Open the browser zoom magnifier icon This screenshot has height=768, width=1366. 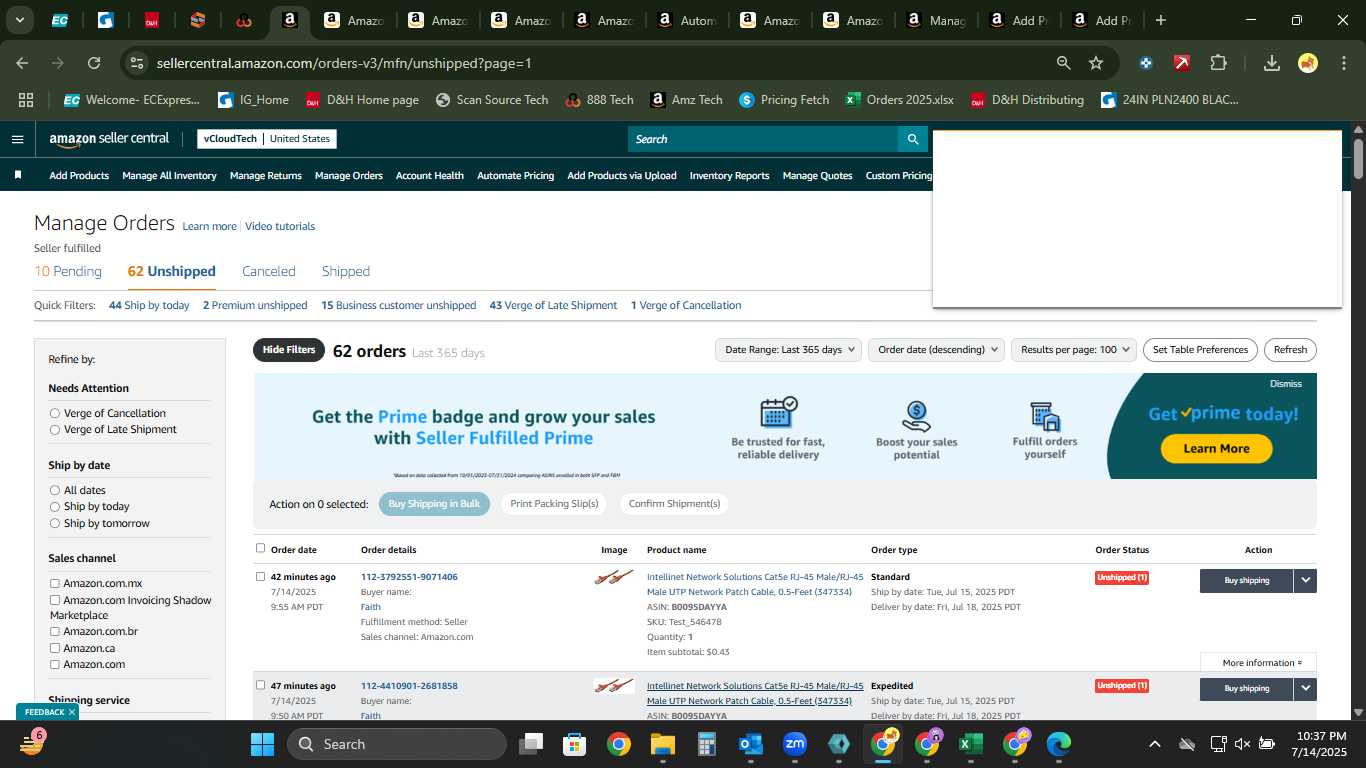click(1064, 63)
